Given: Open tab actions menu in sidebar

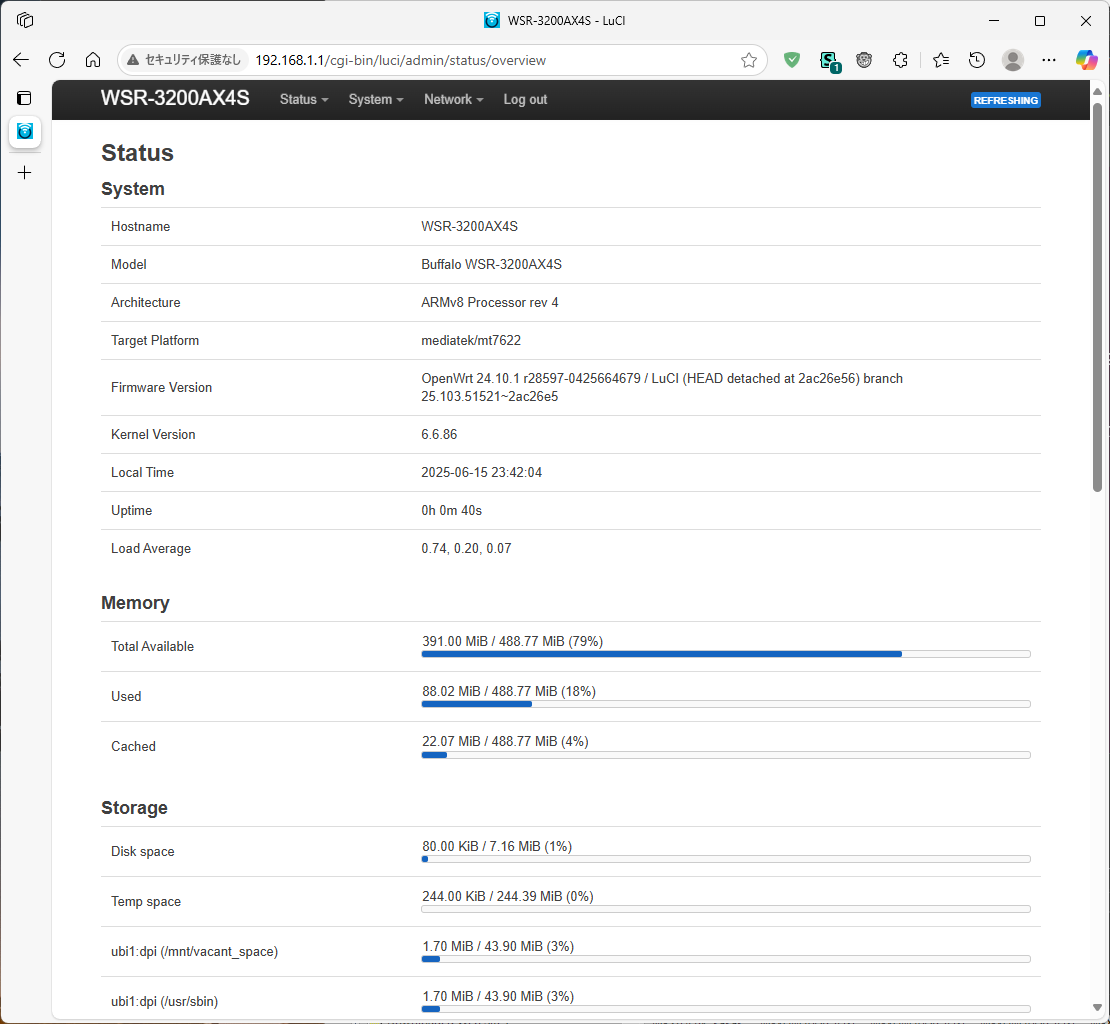Looking at the screenshot, I should coord(25,98).
